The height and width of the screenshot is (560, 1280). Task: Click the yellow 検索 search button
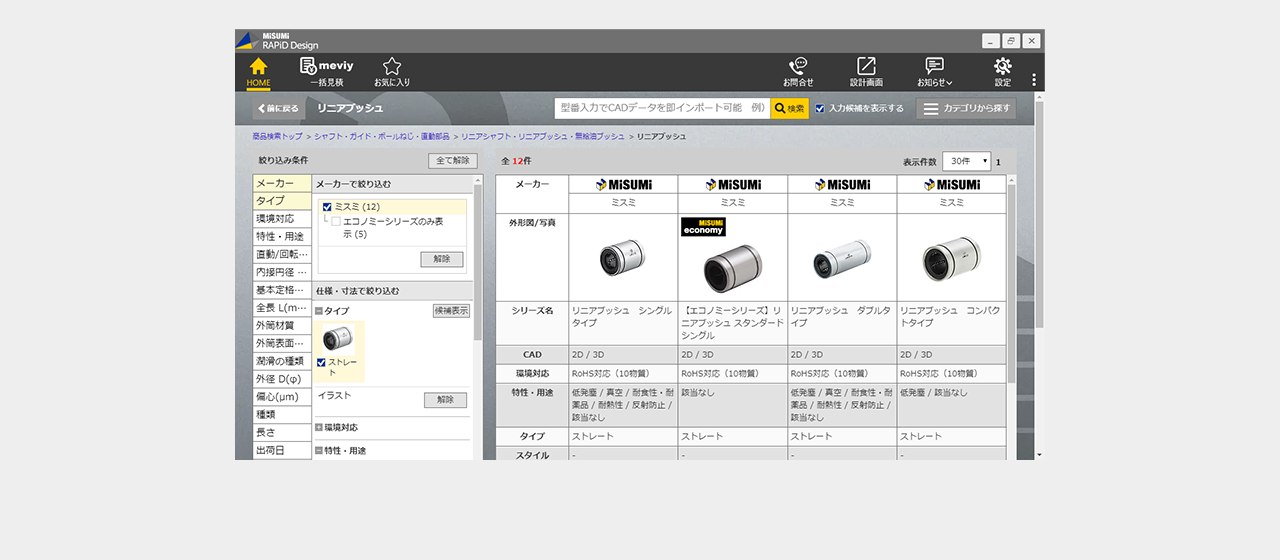(x=789, y=108)
